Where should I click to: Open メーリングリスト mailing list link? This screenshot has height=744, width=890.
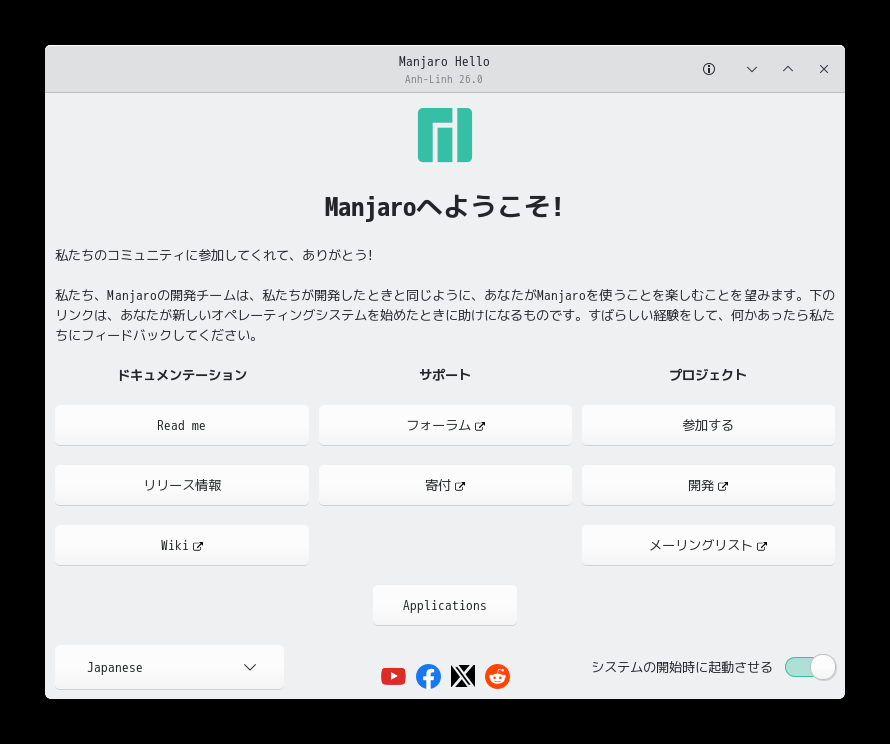point(708,545)
